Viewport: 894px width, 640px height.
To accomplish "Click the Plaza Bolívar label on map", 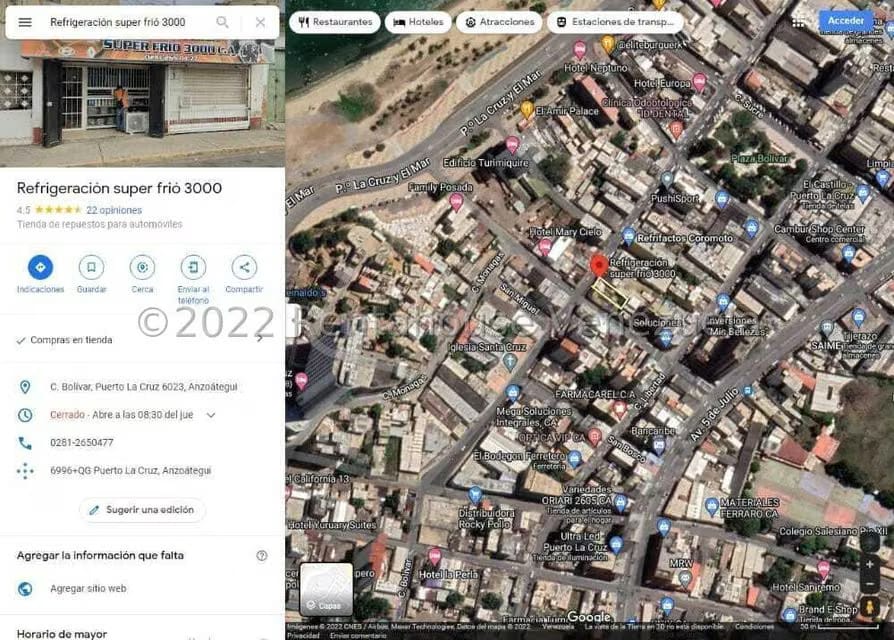I will (759, 158).
